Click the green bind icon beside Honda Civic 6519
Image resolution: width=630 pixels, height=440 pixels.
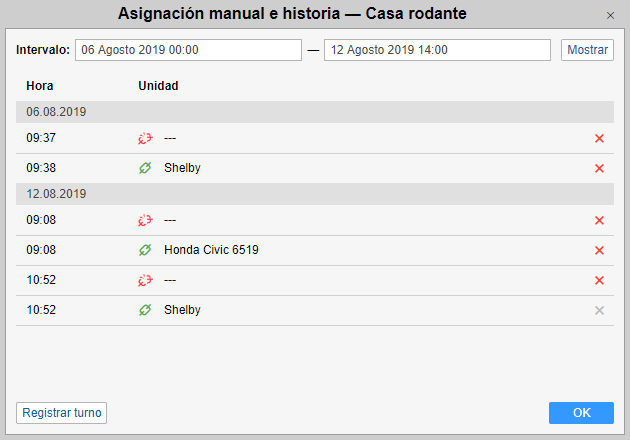(x=145, y=250)
